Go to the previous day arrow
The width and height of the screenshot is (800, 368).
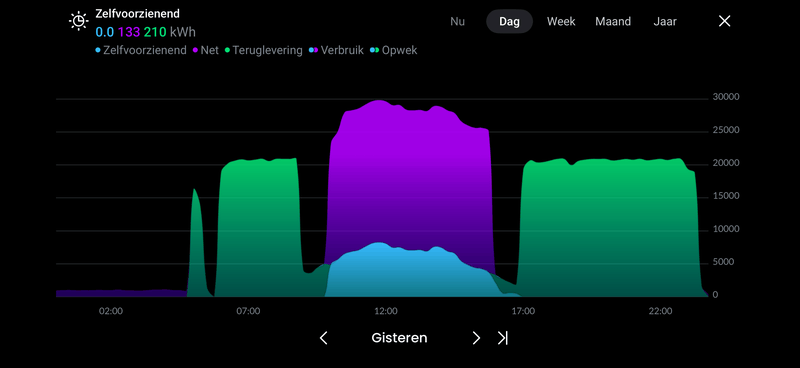pyautogui.click(x=323, y=338)
